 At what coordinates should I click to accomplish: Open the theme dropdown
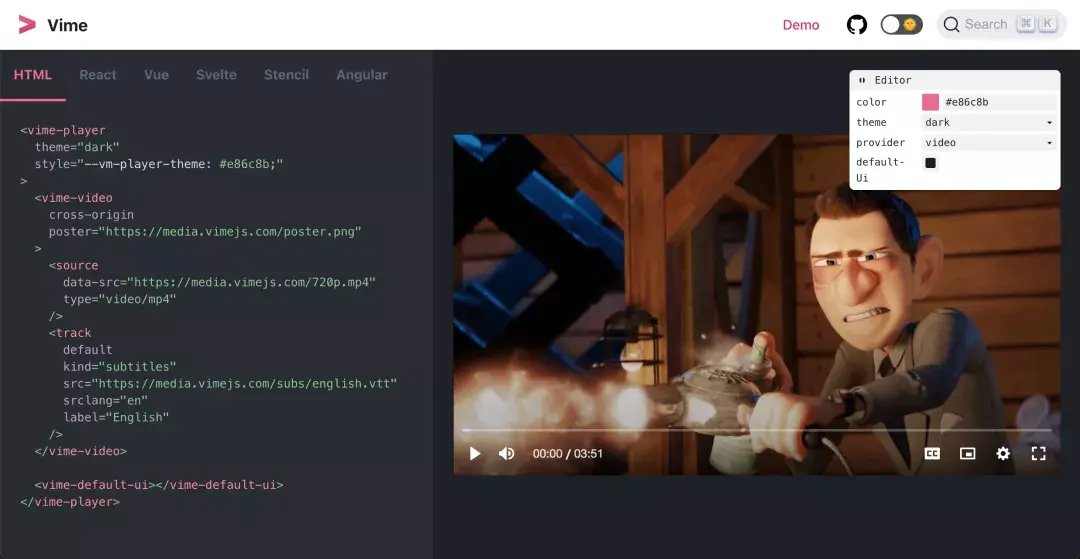point(989,123)
